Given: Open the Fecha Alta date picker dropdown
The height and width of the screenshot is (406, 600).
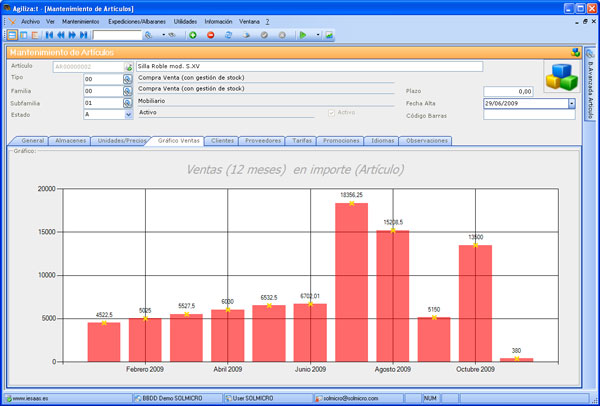Looking at the screenshot, I should click(571, 104).
